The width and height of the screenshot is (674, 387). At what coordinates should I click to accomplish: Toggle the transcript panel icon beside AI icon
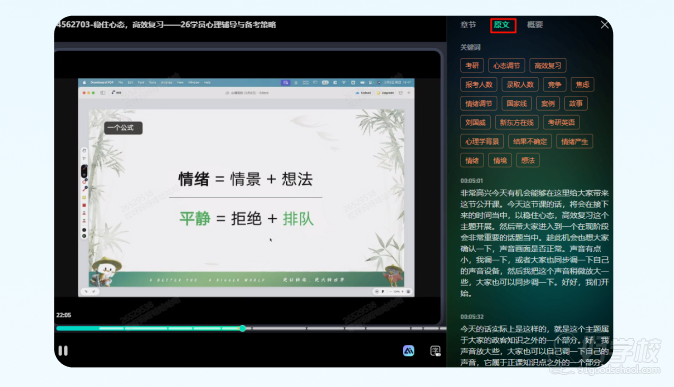point(435,351)
